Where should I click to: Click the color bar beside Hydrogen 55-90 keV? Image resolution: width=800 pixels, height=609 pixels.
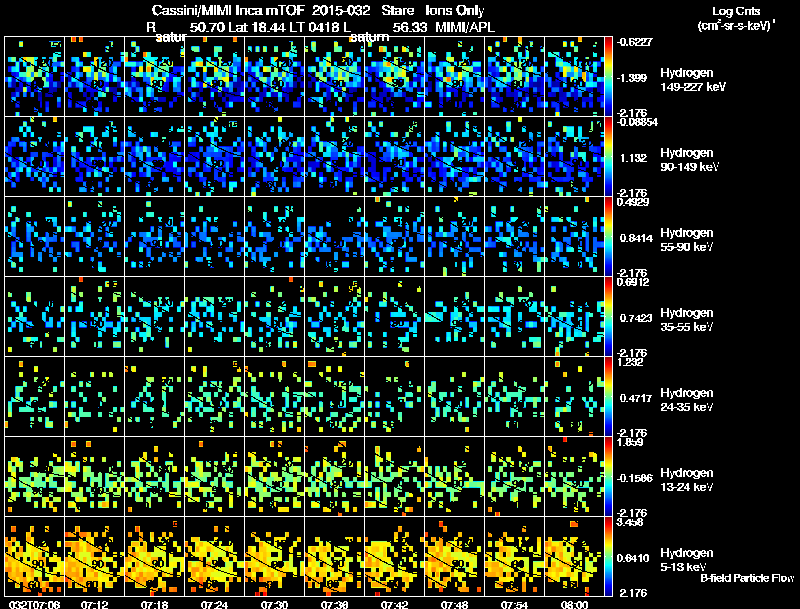click(608, 237)
